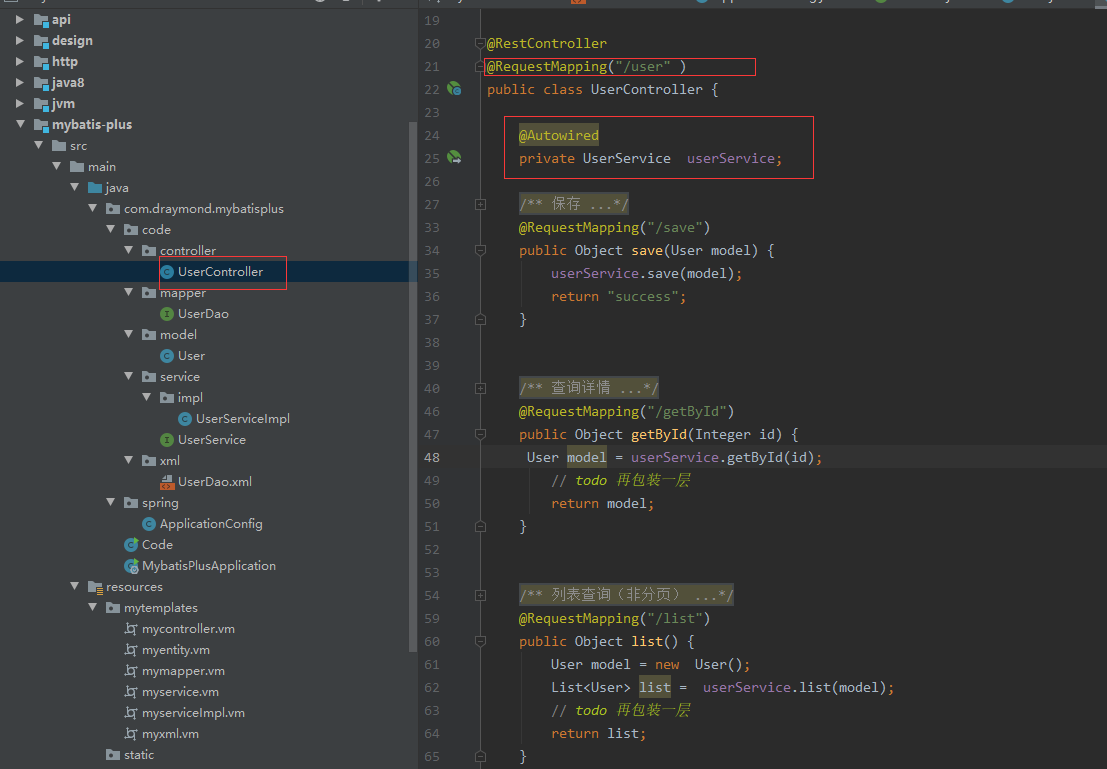The height and width of the screenshot is (769, 1107).
Task: Click the @Autowired annotation text
Action: 558,136
